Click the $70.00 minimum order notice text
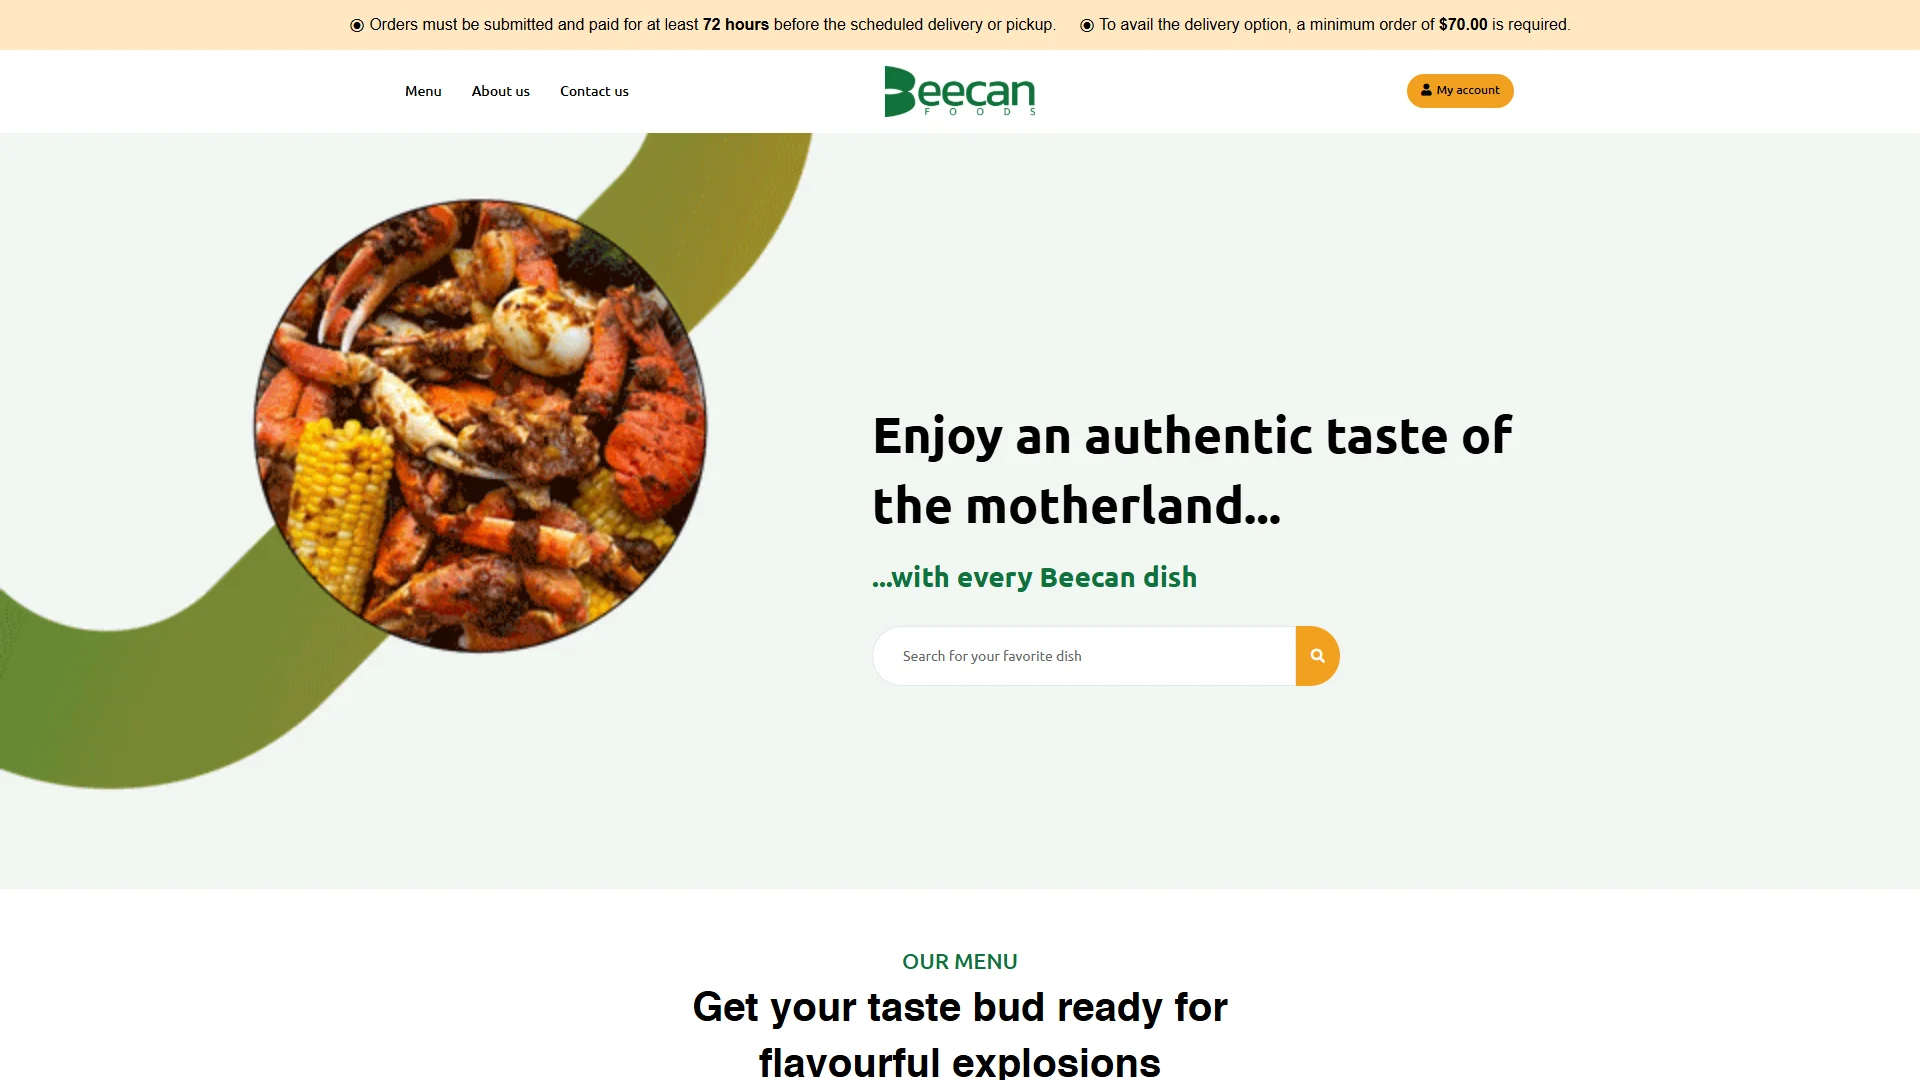This screenshot has height=1080, width=1920. 1335,25
